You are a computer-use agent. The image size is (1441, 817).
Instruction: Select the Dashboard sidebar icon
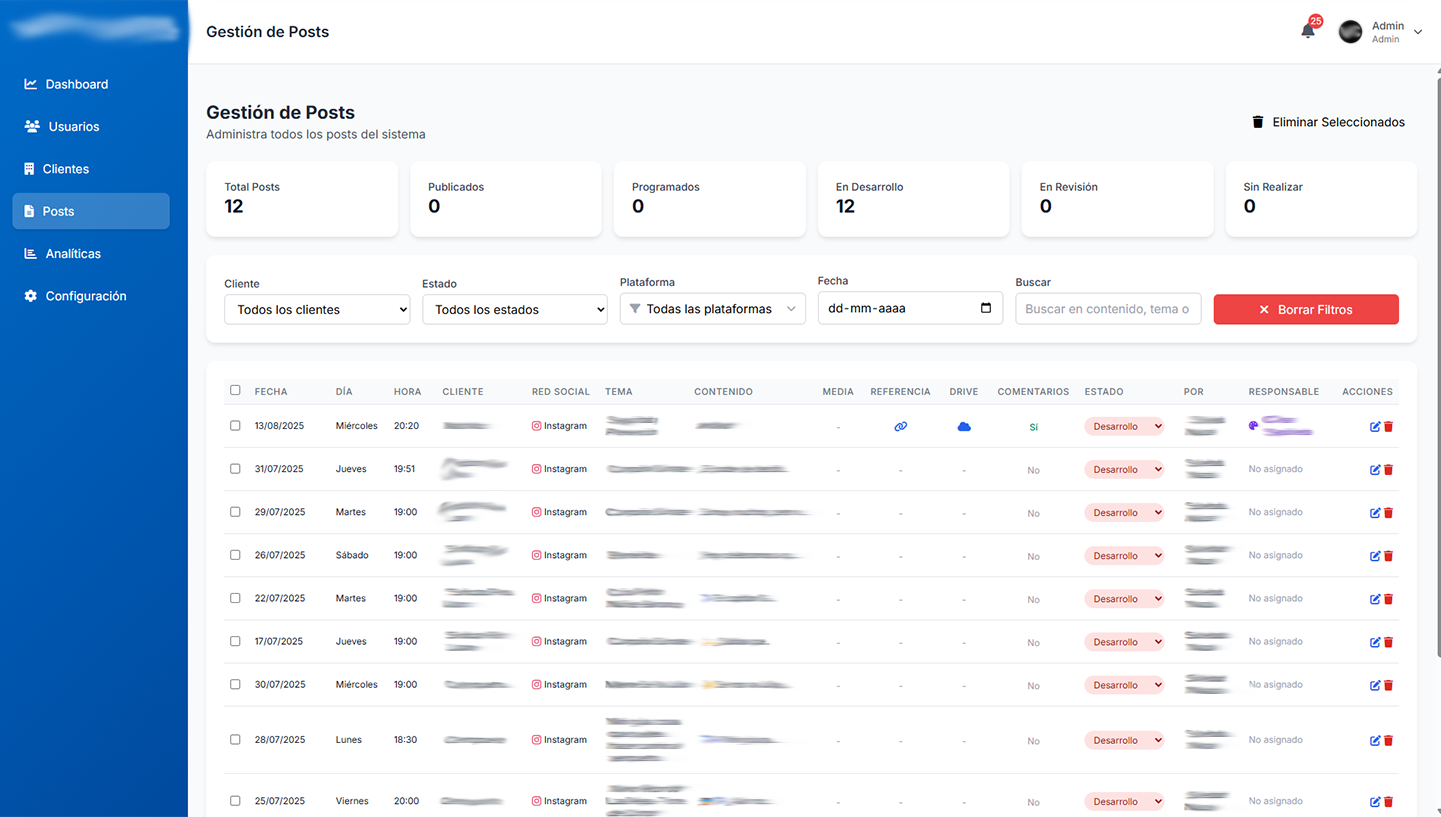pos(30,84)
